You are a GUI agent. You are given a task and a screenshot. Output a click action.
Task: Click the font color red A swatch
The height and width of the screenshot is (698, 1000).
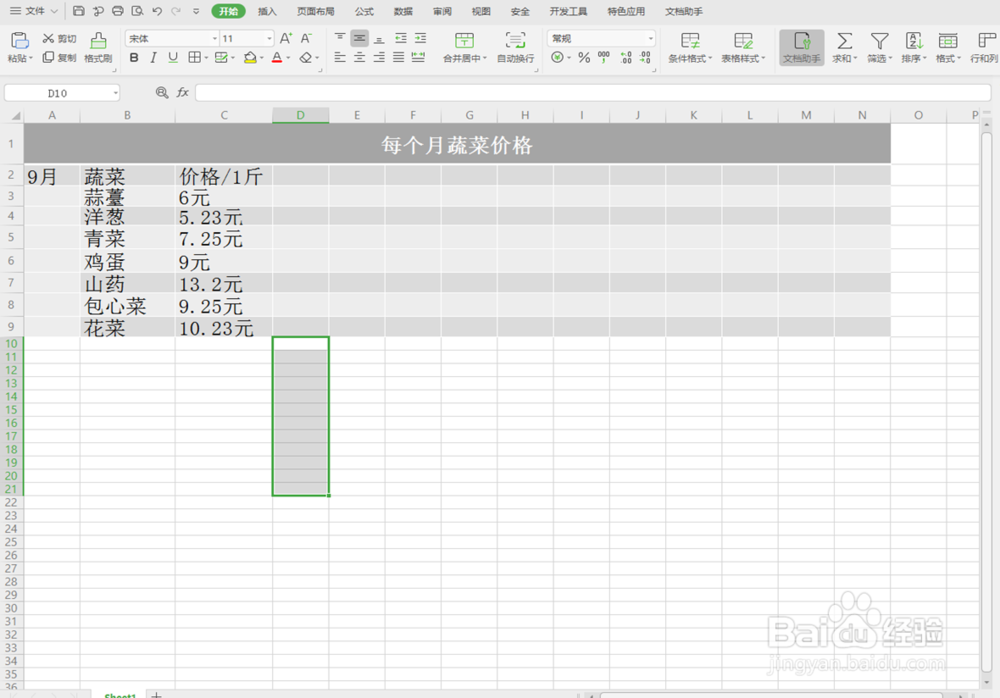[277, 57]
